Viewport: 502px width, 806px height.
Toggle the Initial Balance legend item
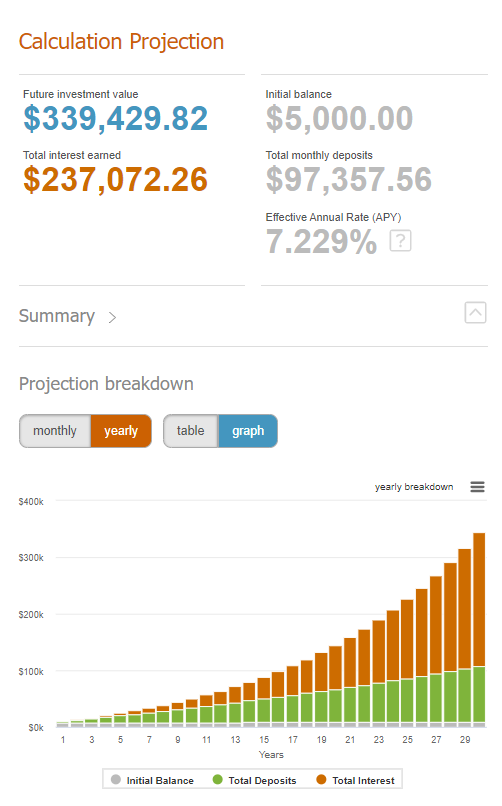[x=153, y=780]
